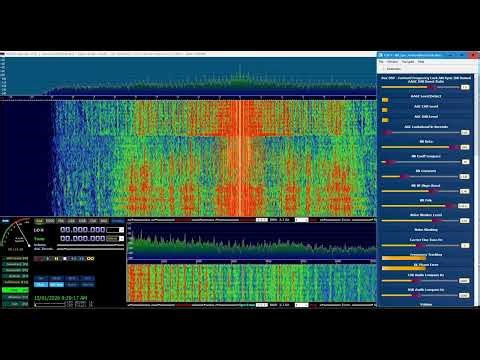Click the green Stop [F2] button
This screenshot has height=360, width=480.
click(x=15, y=290)
